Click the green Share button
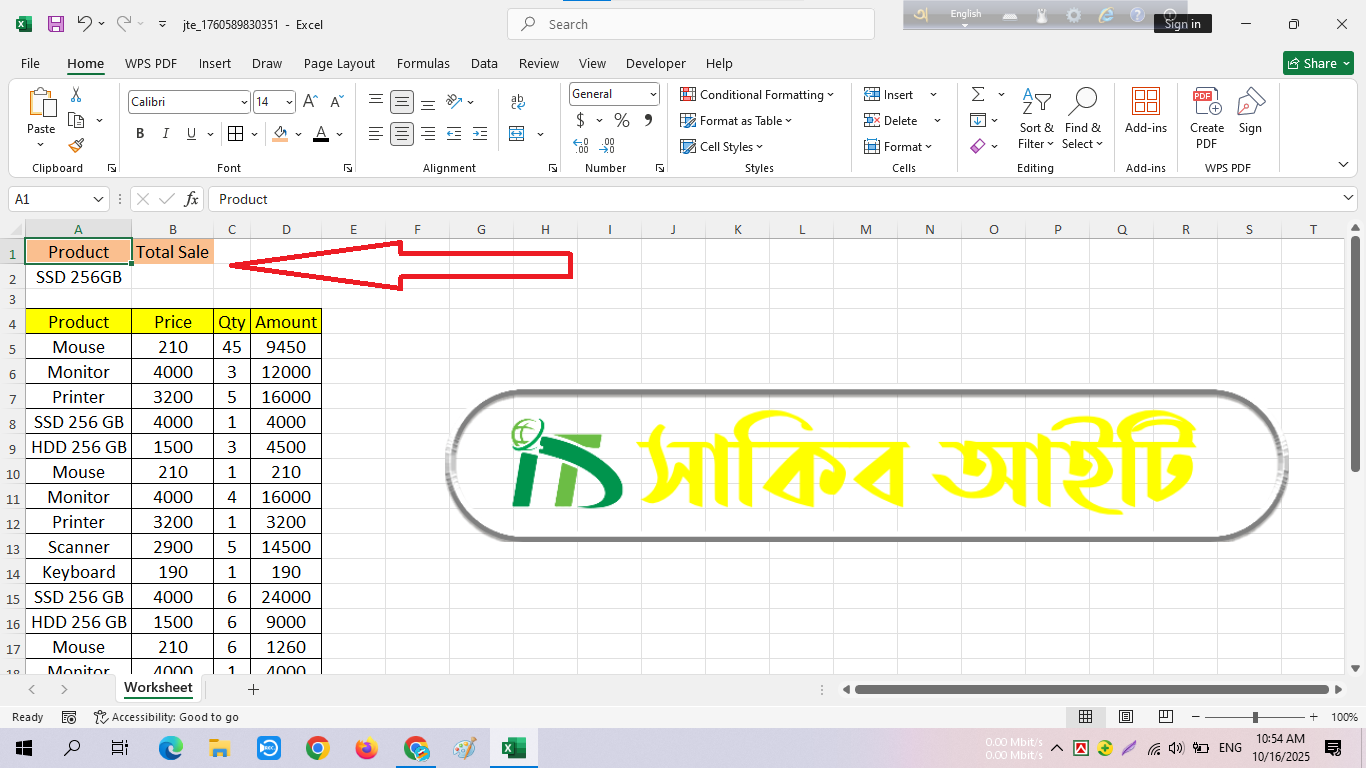The width and height of the screenshot is (1366, 768). pos(1317,63)
